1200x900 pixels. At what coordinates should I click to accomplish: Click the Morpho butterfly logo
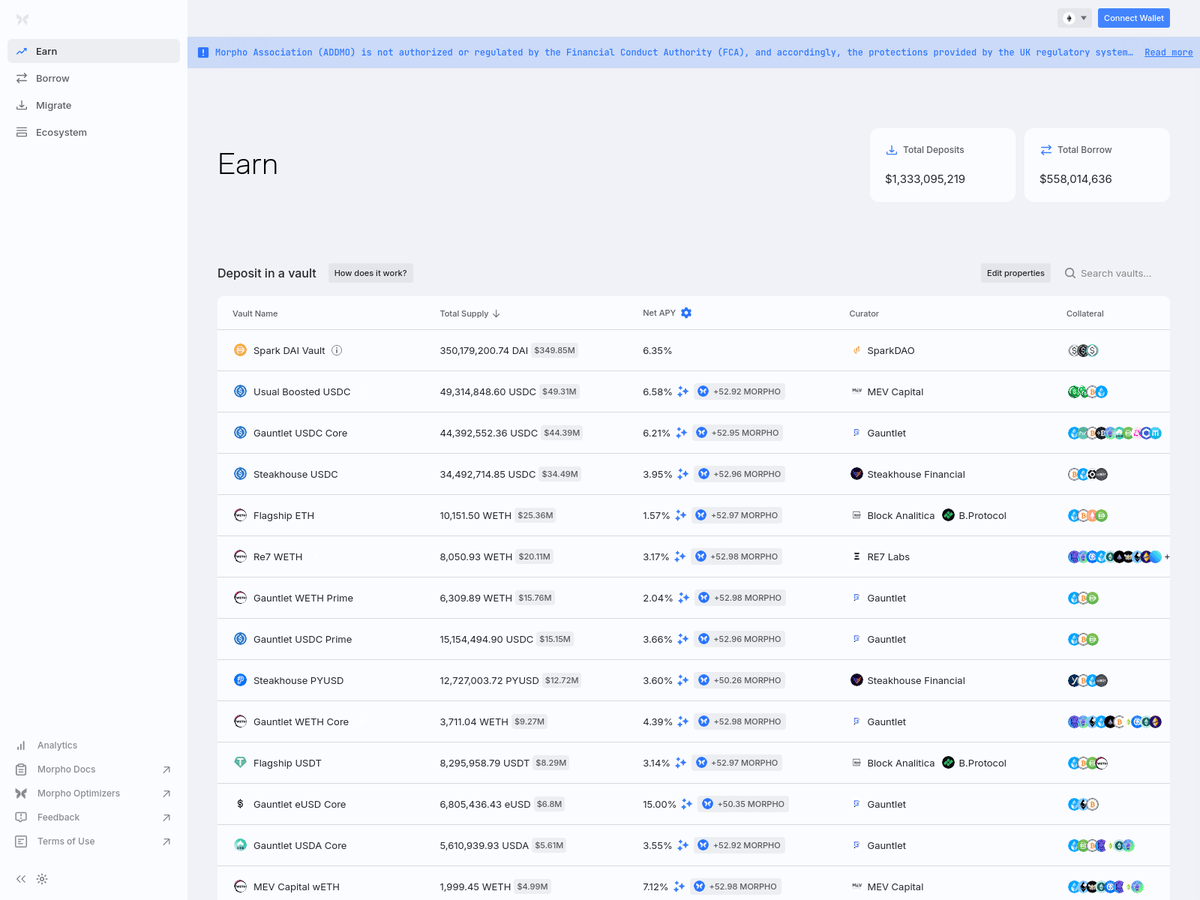coord(22,19)
